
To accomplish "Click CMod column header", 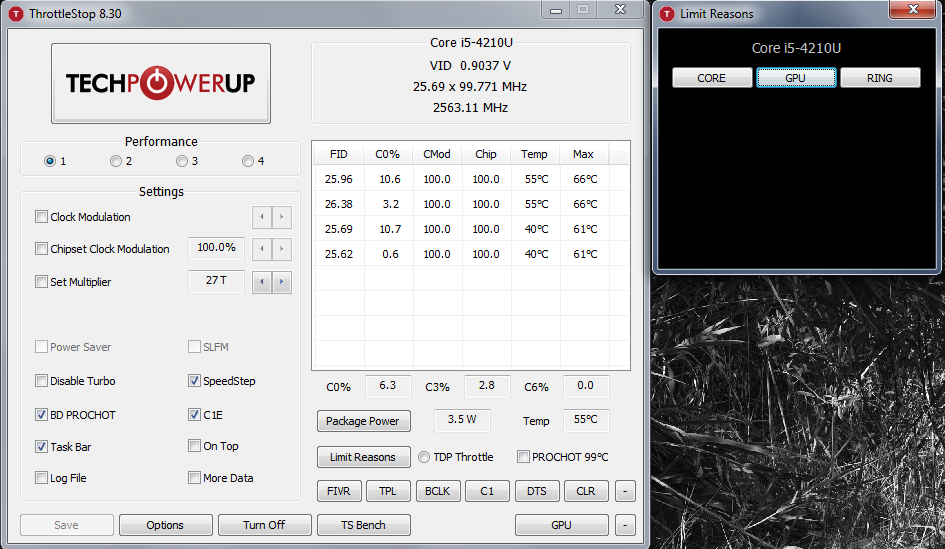I will pyautogui.click(x=437, y=154).
